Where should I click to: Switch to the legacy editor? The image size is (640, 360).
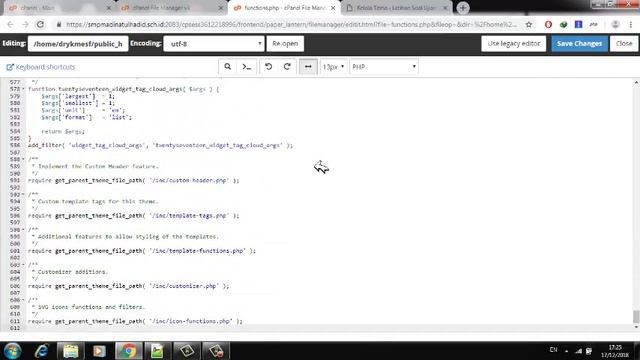tap(513, 44)
